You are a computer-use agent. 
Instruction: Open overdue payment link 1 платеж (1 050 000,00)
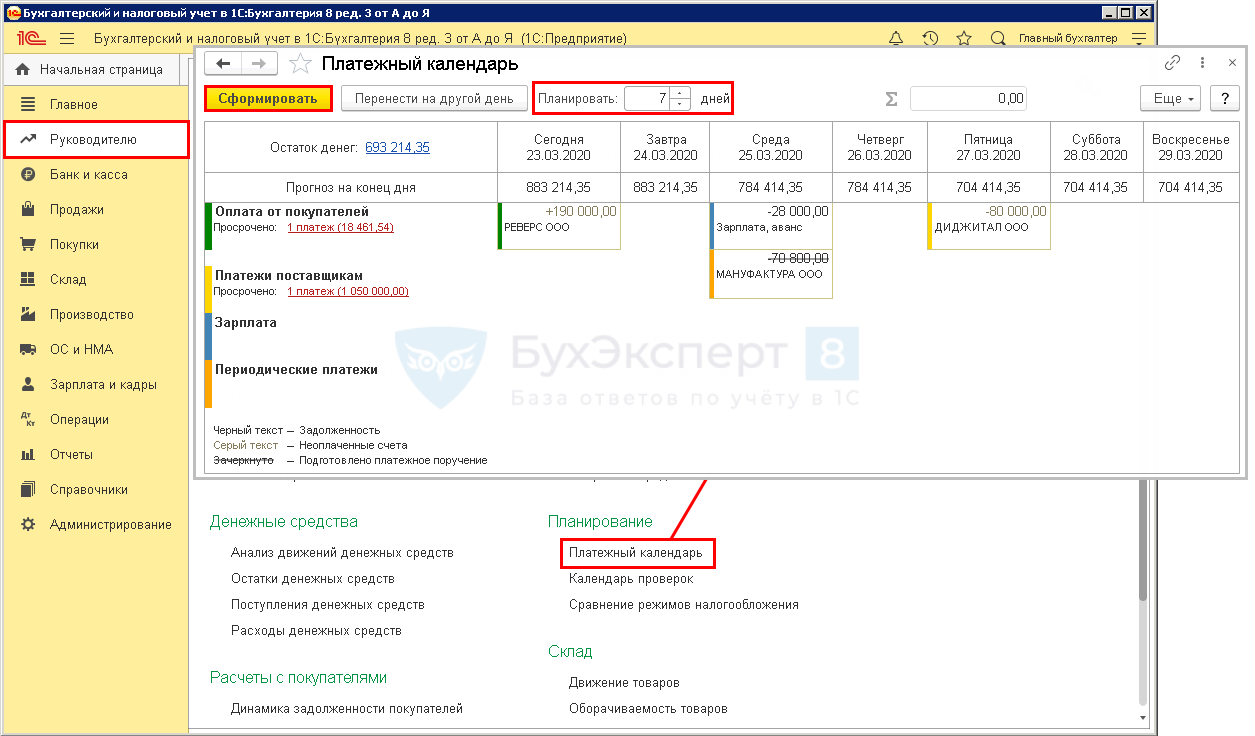click(347, 291)
